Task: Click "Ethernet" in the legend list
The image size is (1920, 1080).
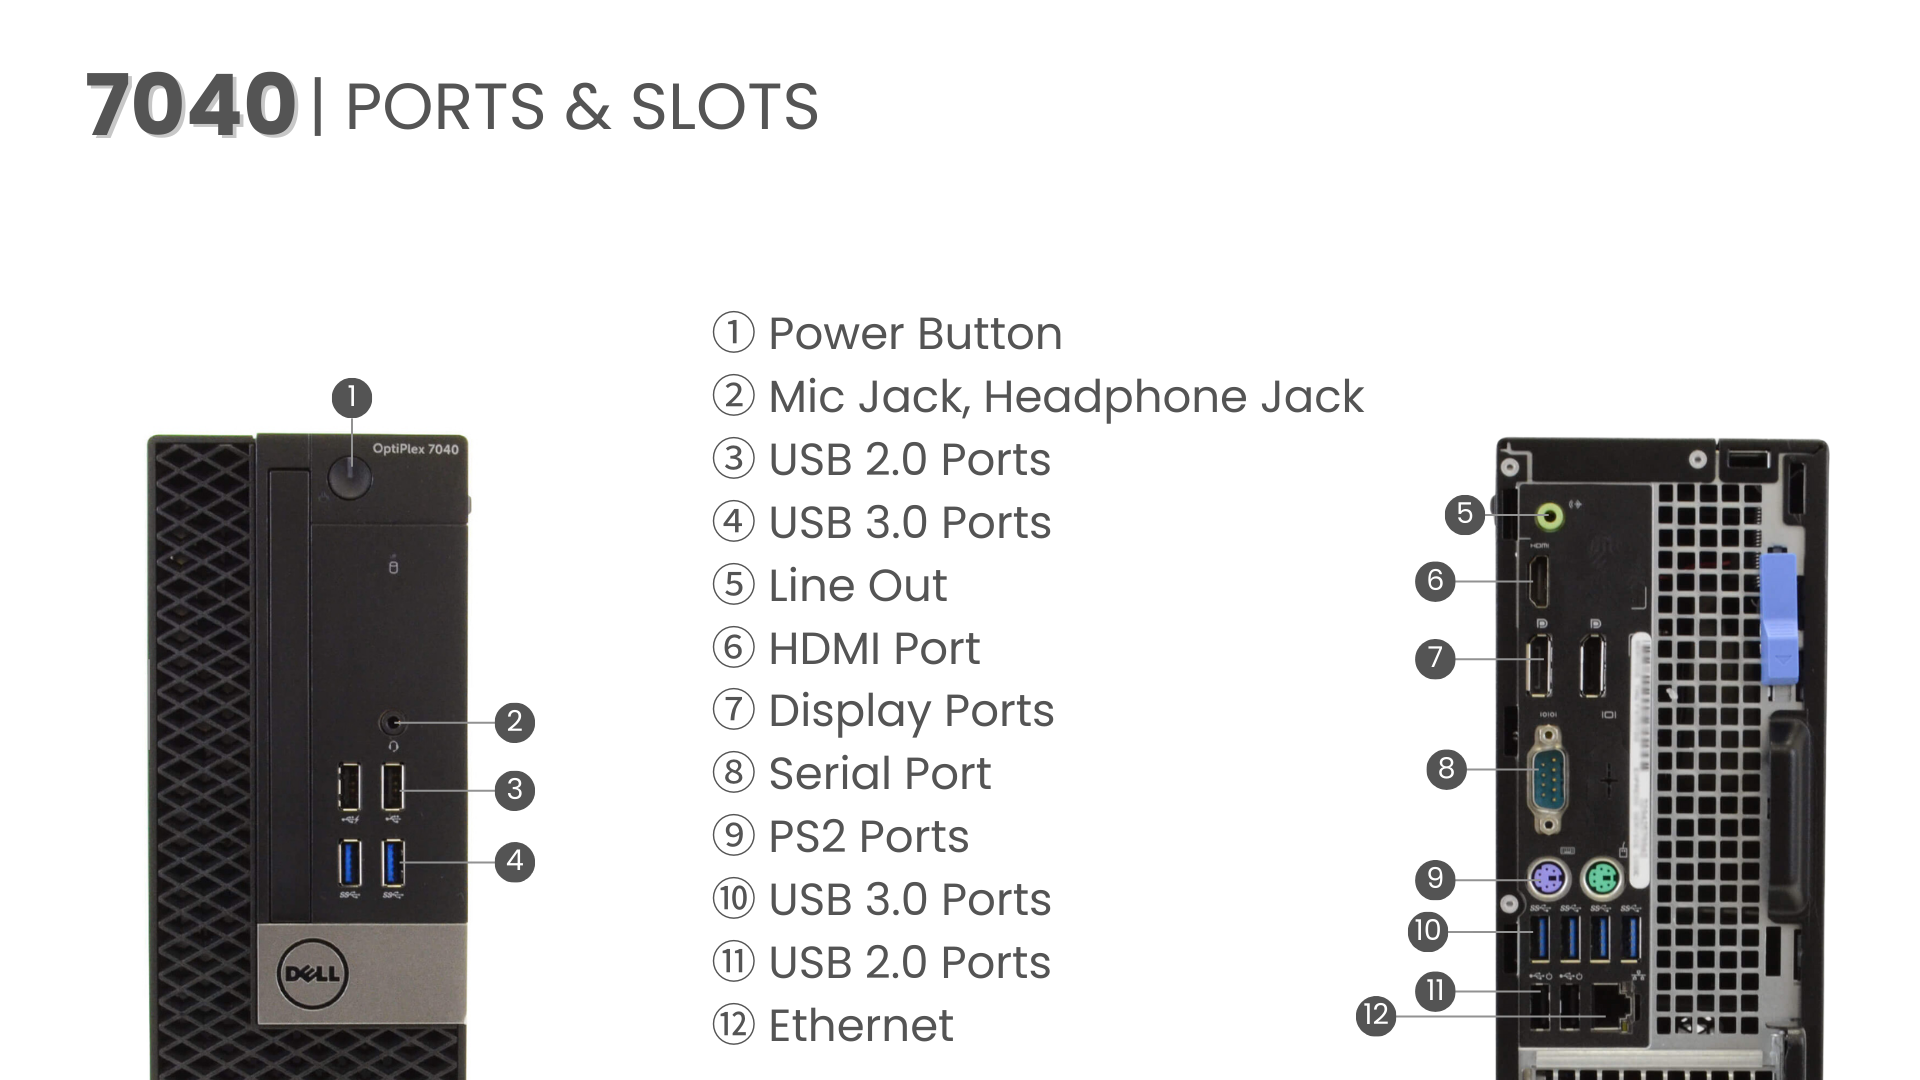Action: (860, 1026)
